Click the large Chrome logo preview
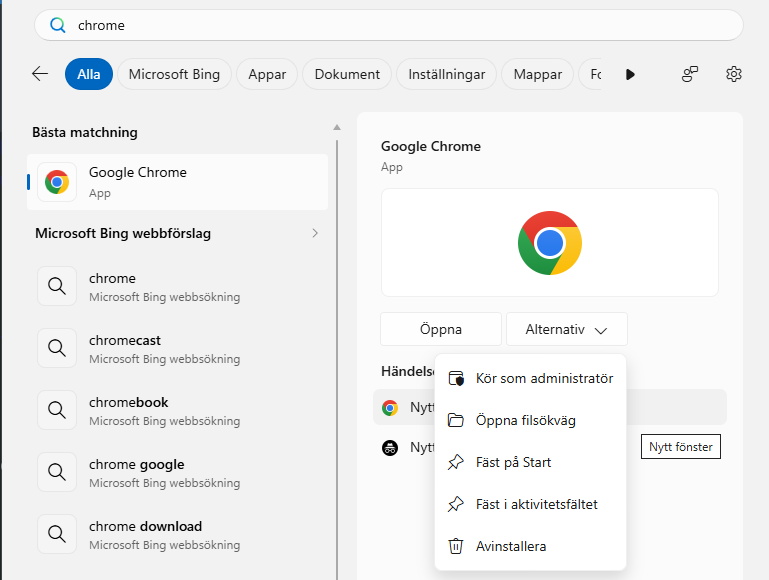Viewport: 769px width, 580px height. tap(550, 243)
